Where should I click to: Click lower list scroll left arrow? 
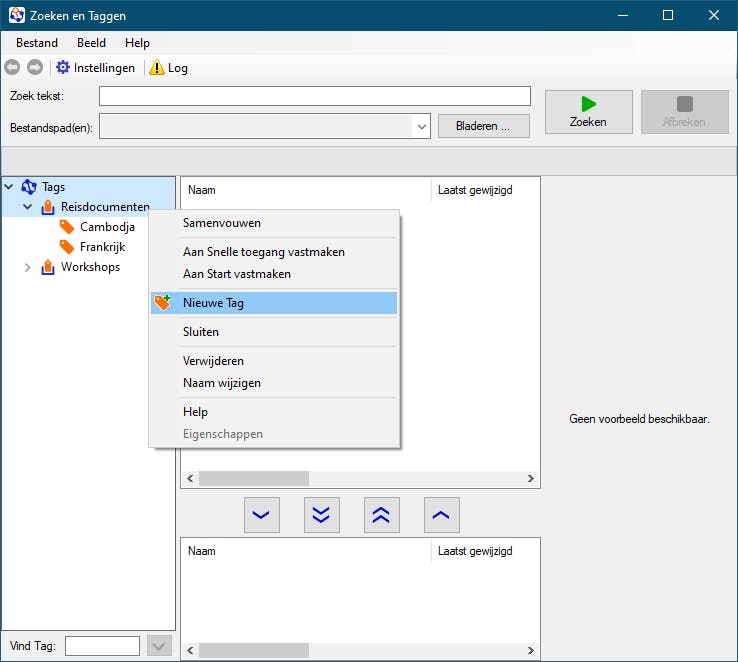click(190, 651)
